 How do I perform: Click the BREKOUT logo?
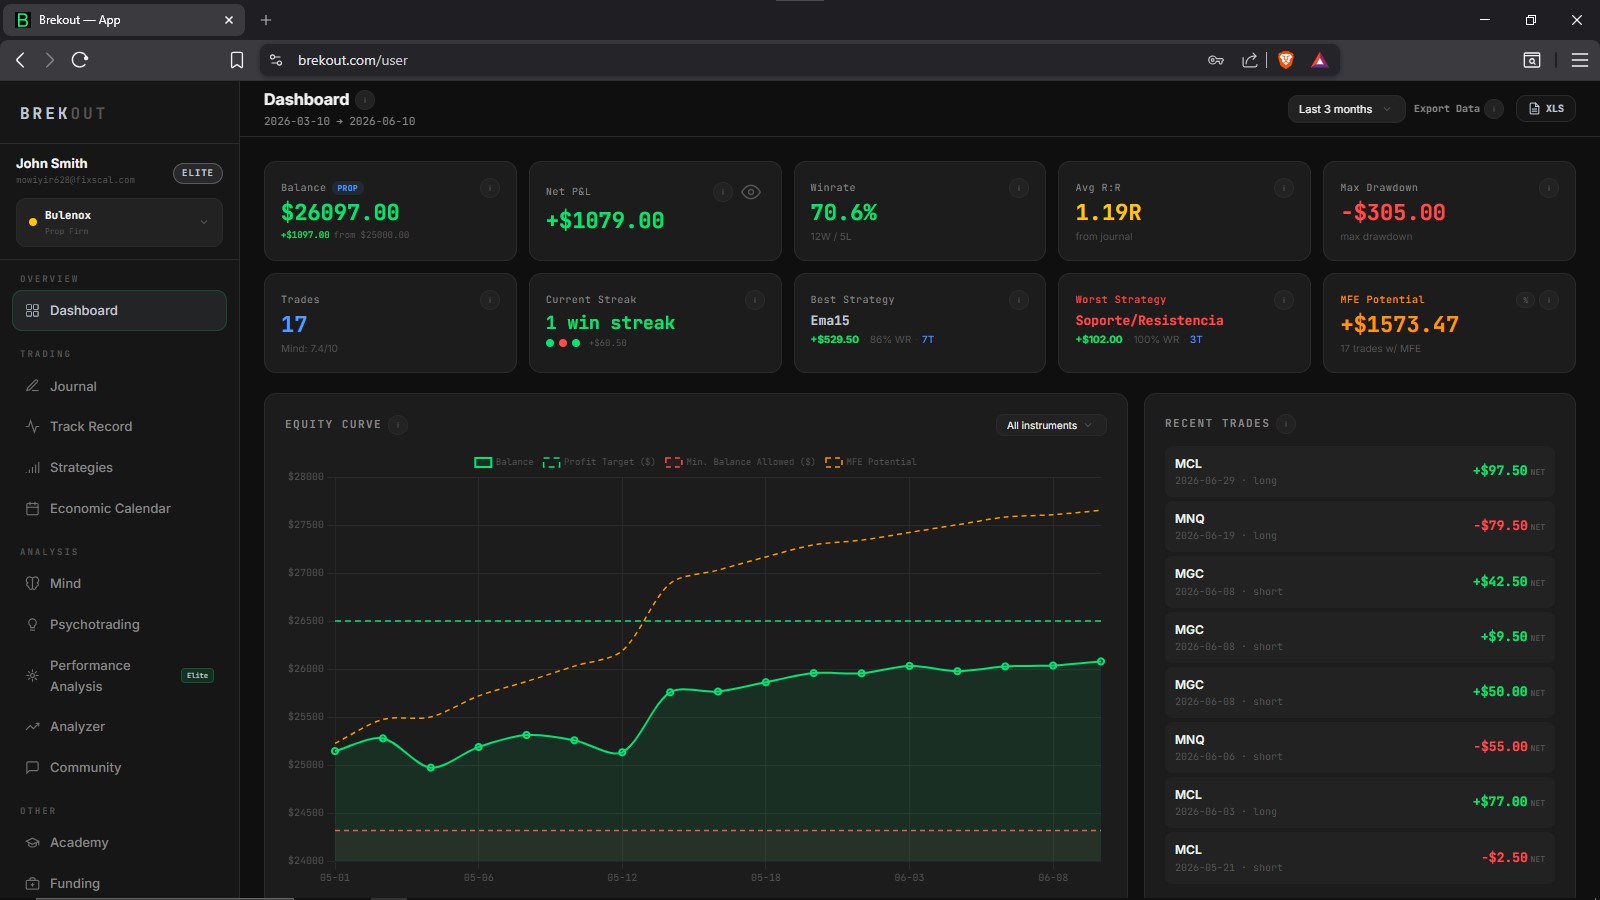pos(62,114)
